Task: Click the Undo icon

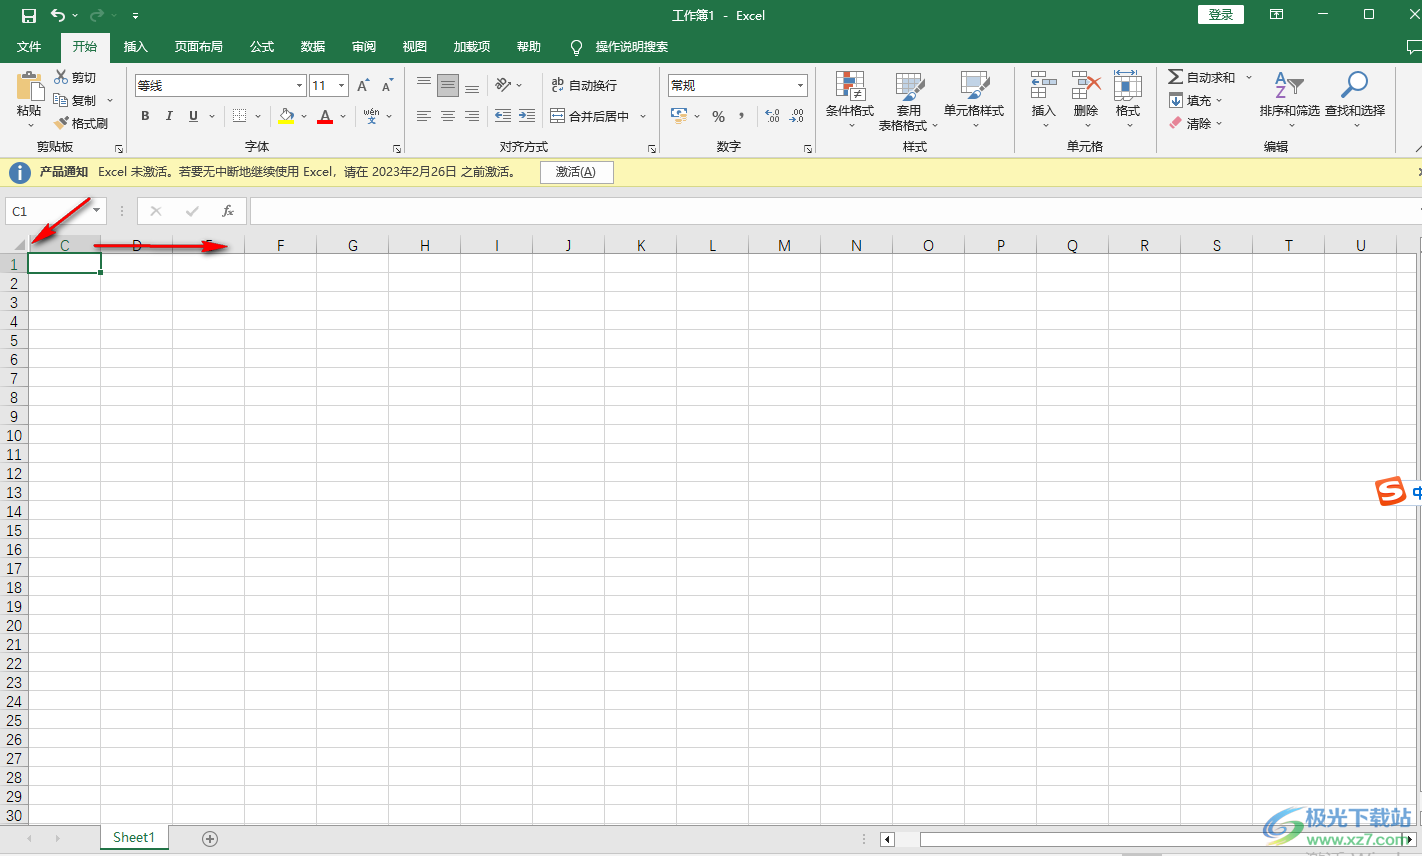Action: click(x=58, y=15)
